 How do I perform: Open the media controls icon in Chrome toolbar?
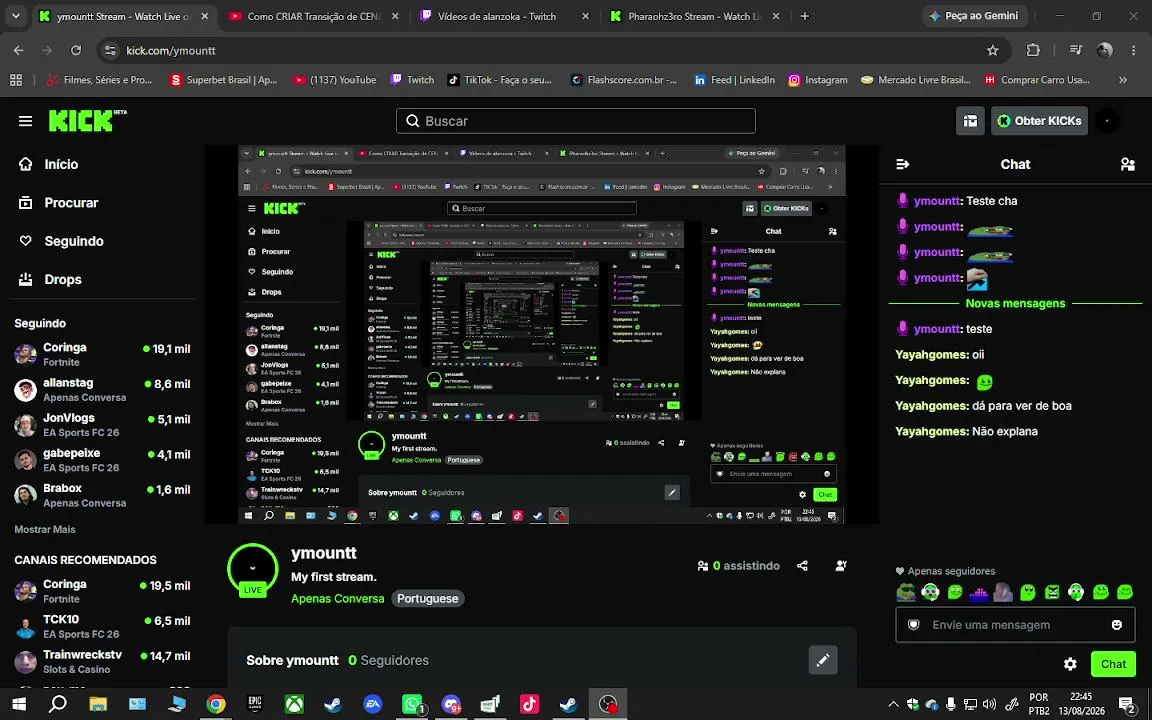pyautogui.click(x=1076, y=51)
